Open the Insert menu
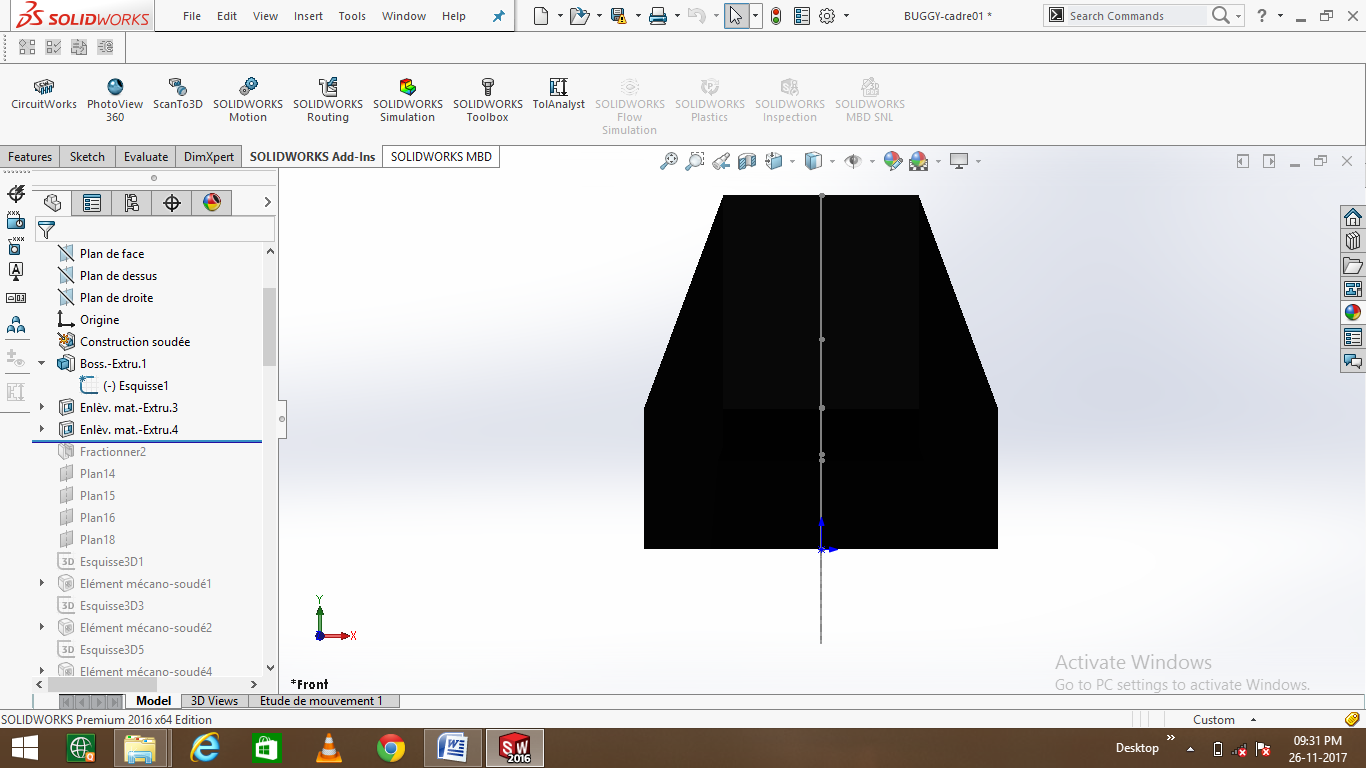The width and height of the screenshot is (1366, 768). click(x=308, y=16)
